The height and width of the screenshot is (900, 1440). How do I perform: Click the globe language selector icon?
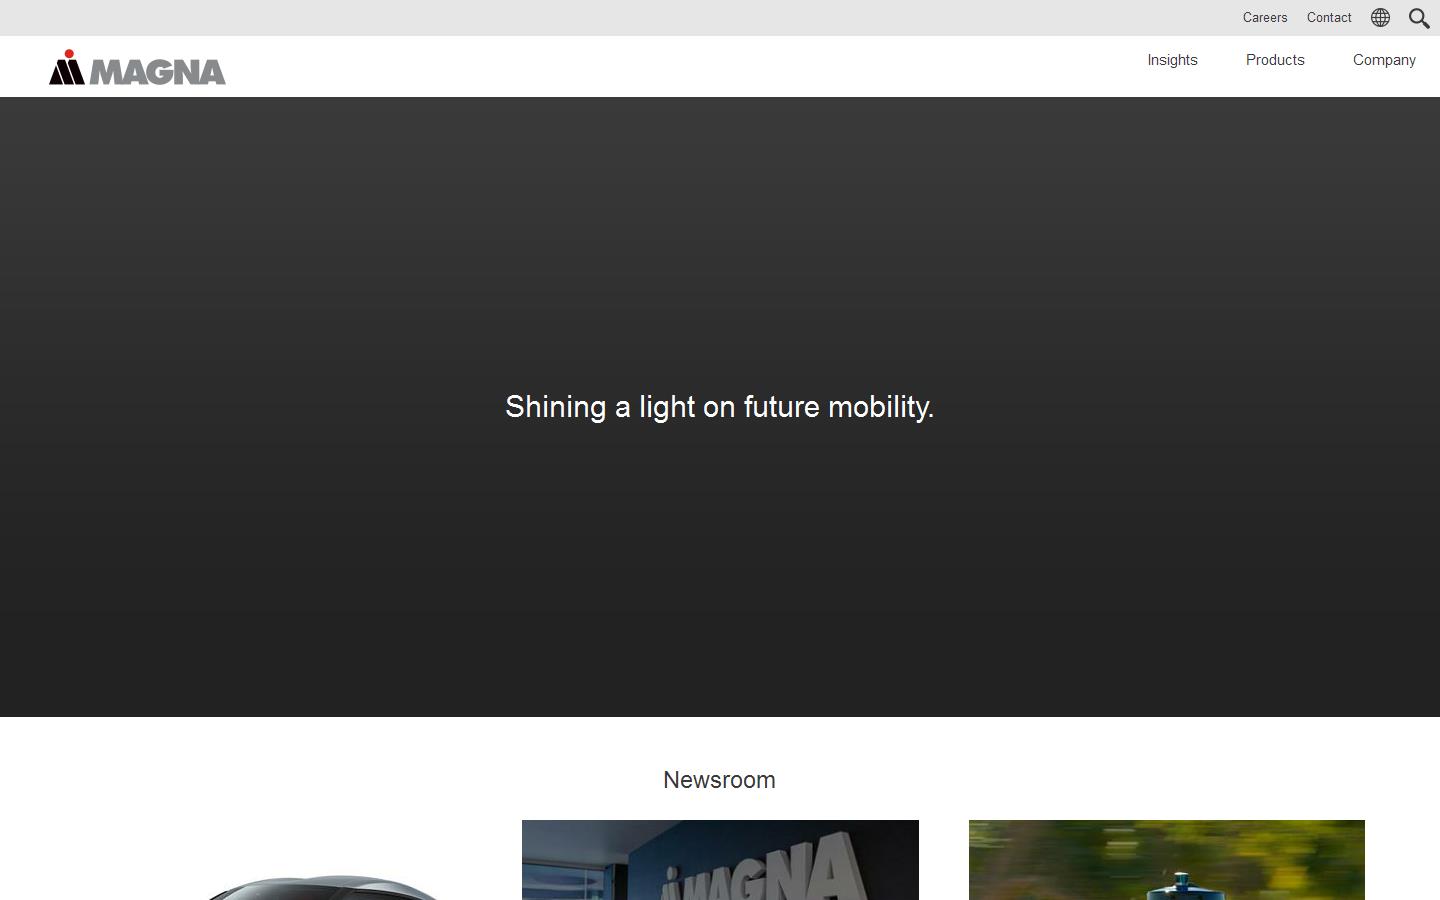click(1380, 18)
